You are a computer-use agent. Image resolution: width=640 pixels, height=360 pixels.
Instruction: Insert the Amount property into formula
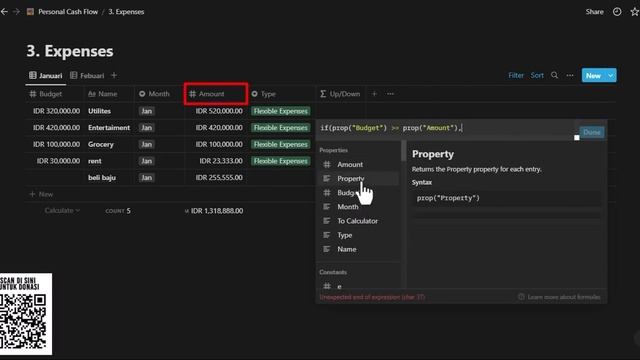point(358,164)
